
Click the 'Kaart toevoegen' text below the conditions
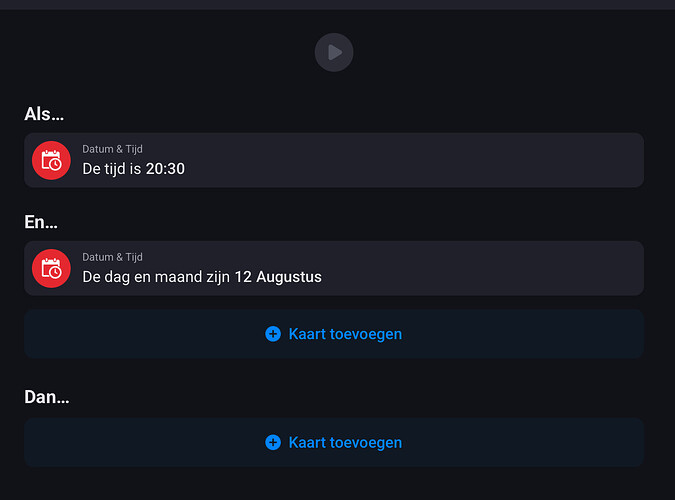coord(345,334)
